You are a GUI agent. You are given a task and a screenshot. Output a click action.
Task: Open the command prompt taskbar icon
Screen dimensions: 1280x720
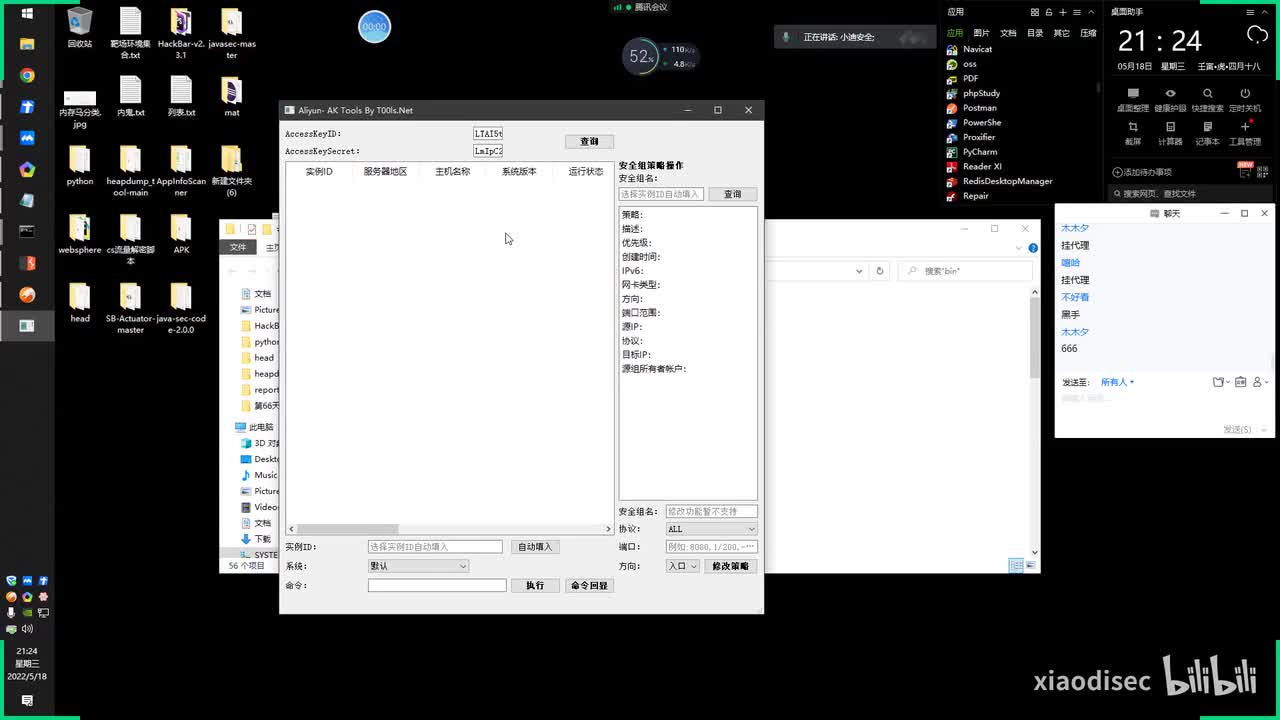click(27, 232)
